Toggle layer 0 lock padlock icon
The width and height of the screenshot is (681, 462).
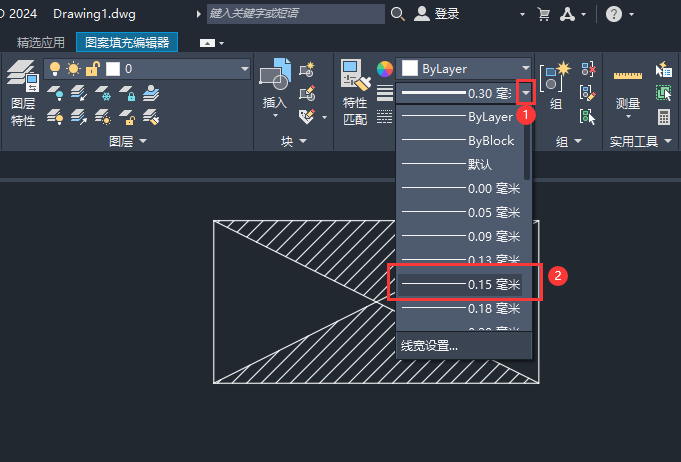93,69
